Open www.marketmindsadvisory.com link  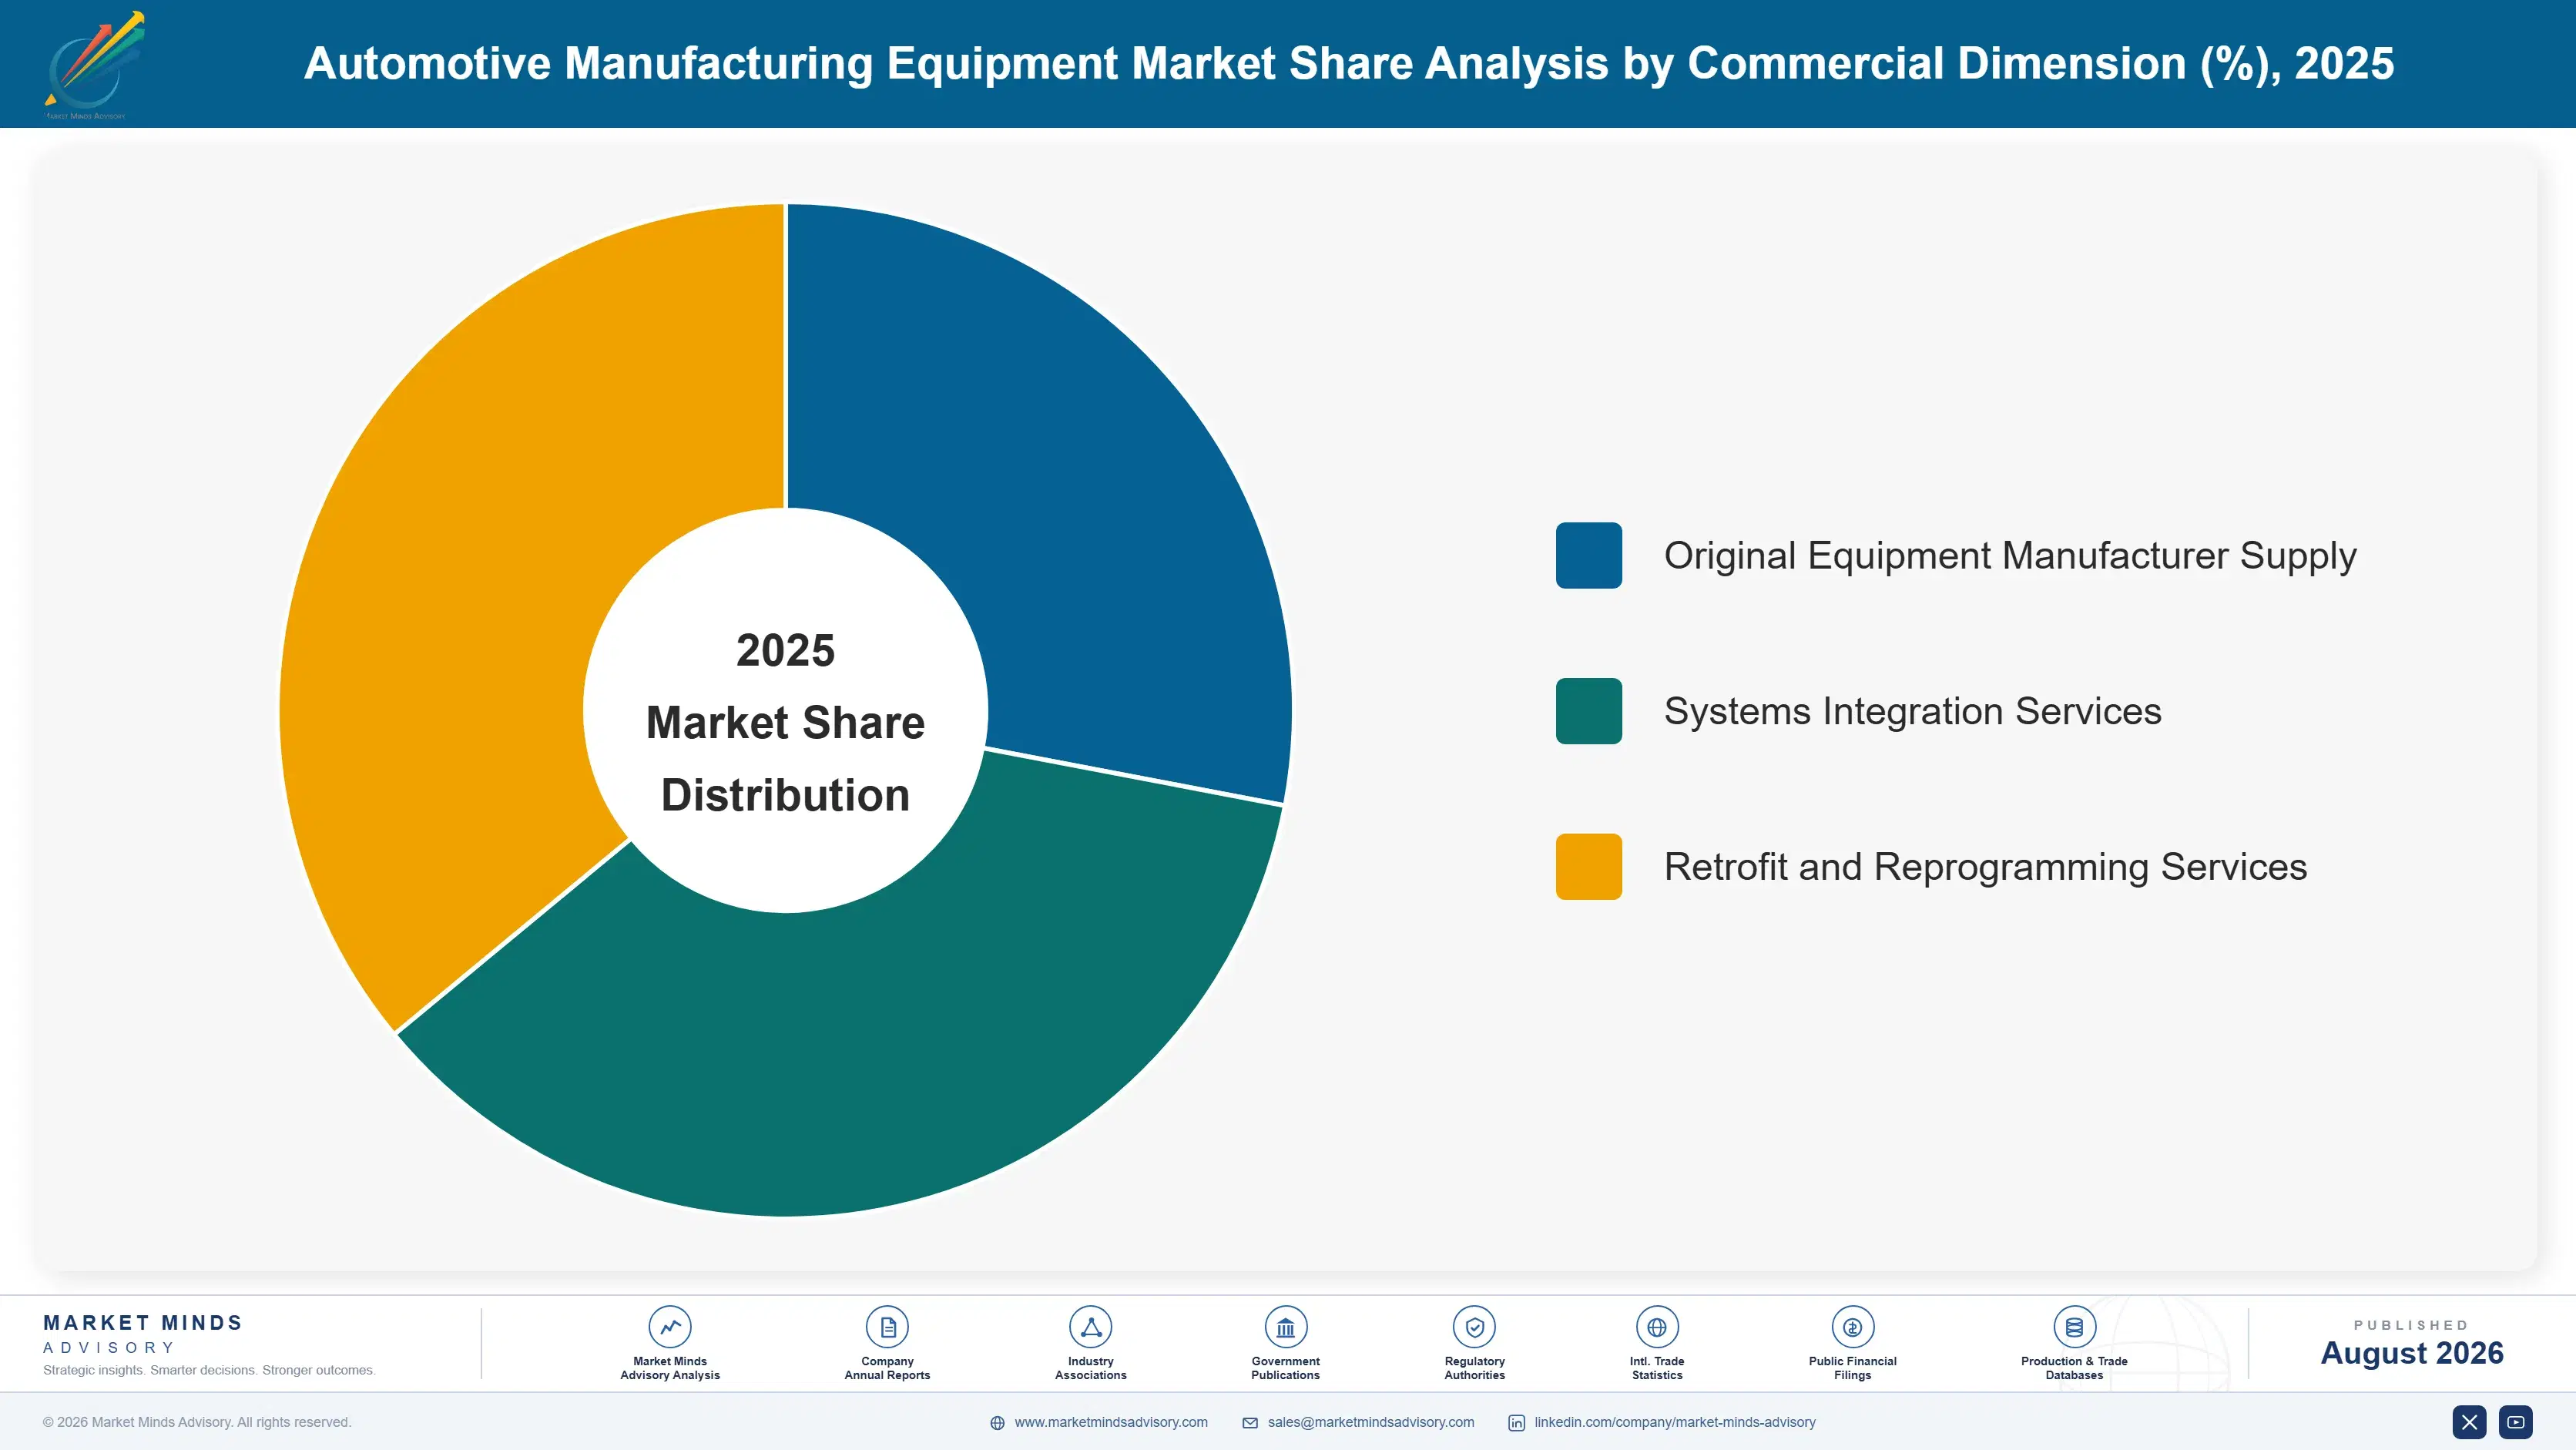1111,1422
